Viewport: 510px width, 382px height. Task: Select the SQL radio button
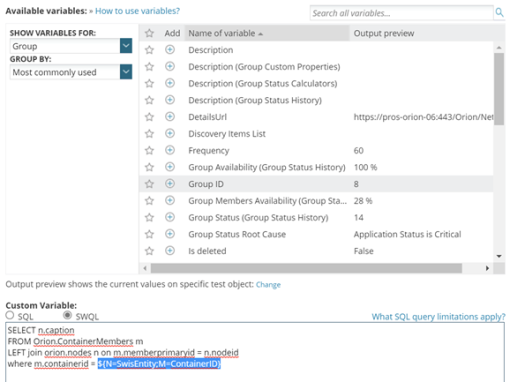pyautogui.click(x=10, y=315)
